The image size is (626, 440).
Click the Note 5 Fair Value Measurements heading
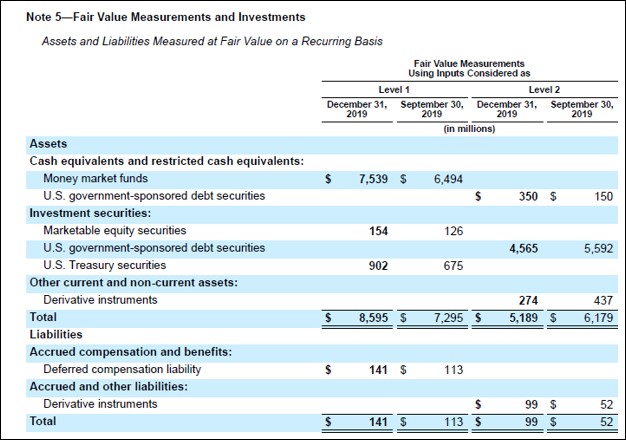point(166,18)
